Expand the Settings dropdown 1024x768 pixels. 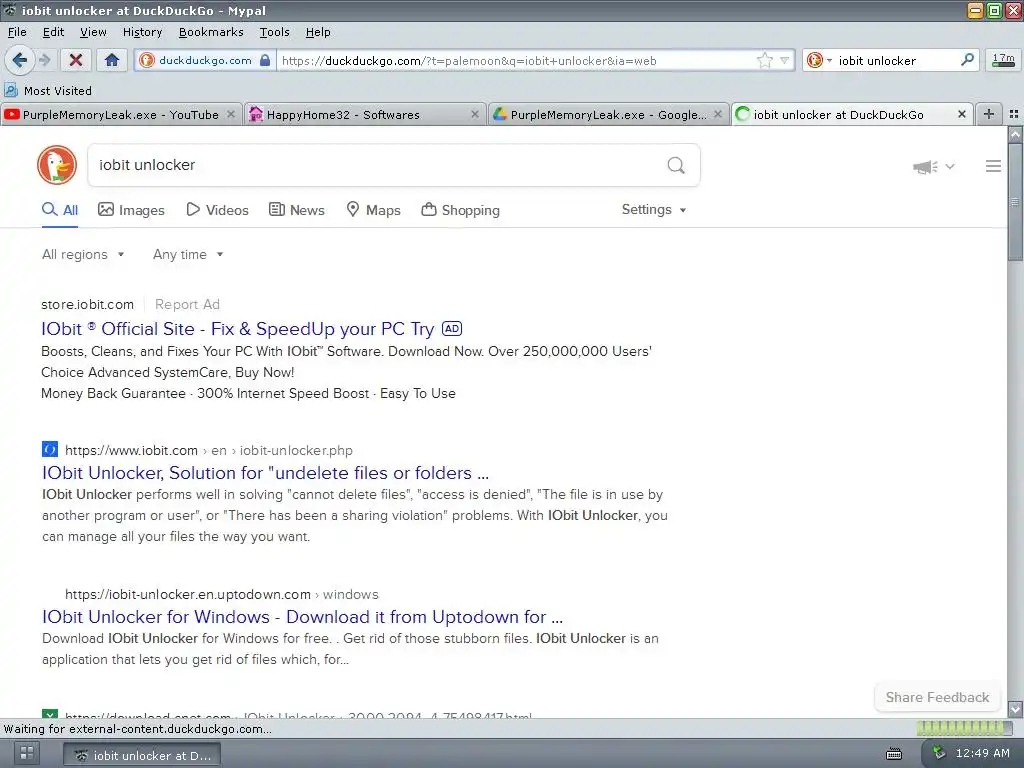coord(654,210)
